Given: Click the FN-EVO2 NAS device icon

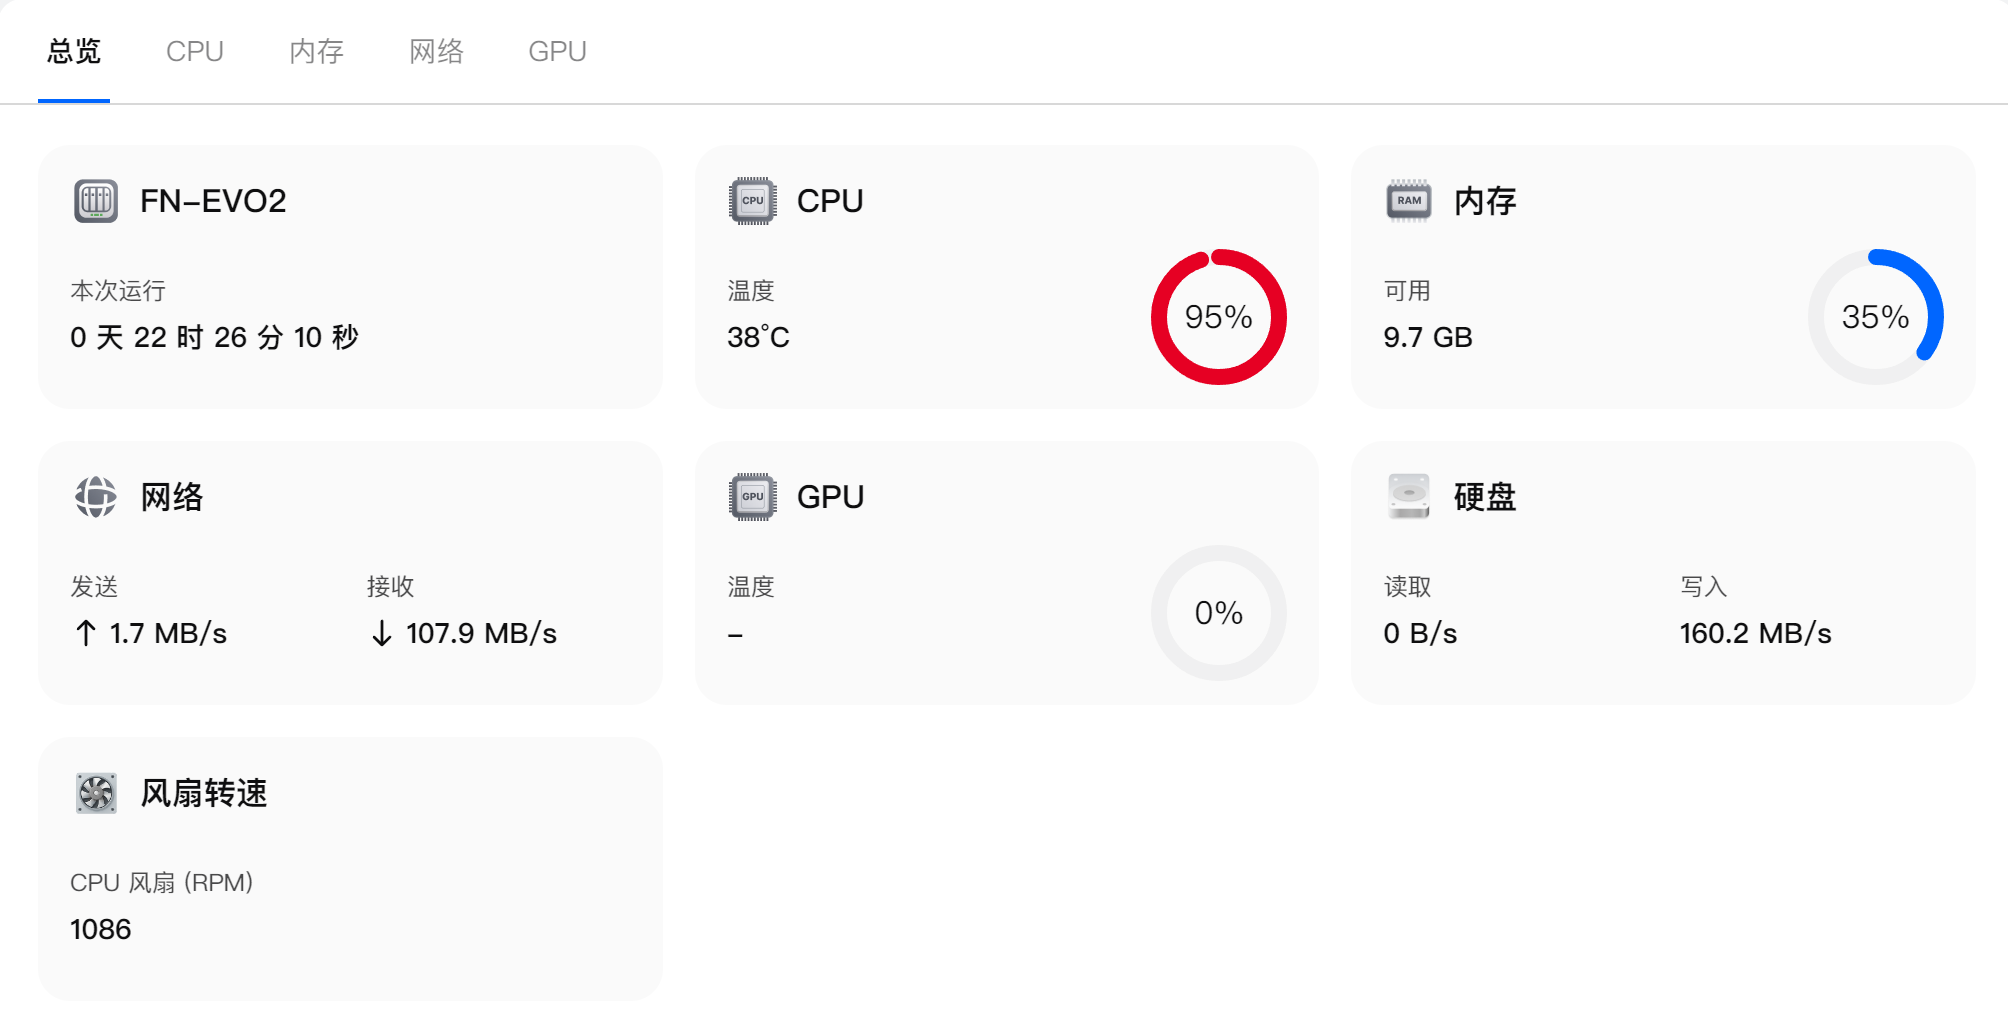Looking at the screenshot, I should [x=96, y=201].
